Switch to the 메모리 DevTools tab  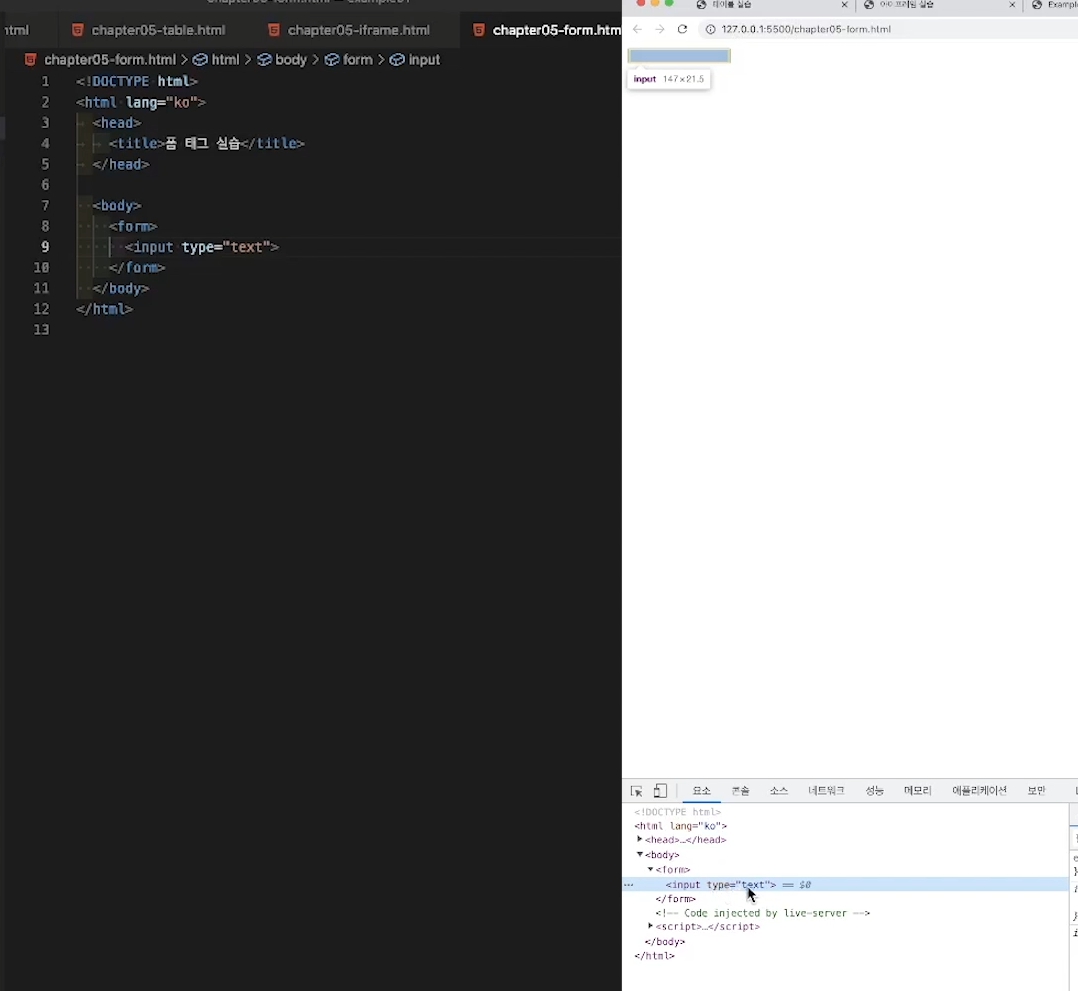(x=918, y=791)
